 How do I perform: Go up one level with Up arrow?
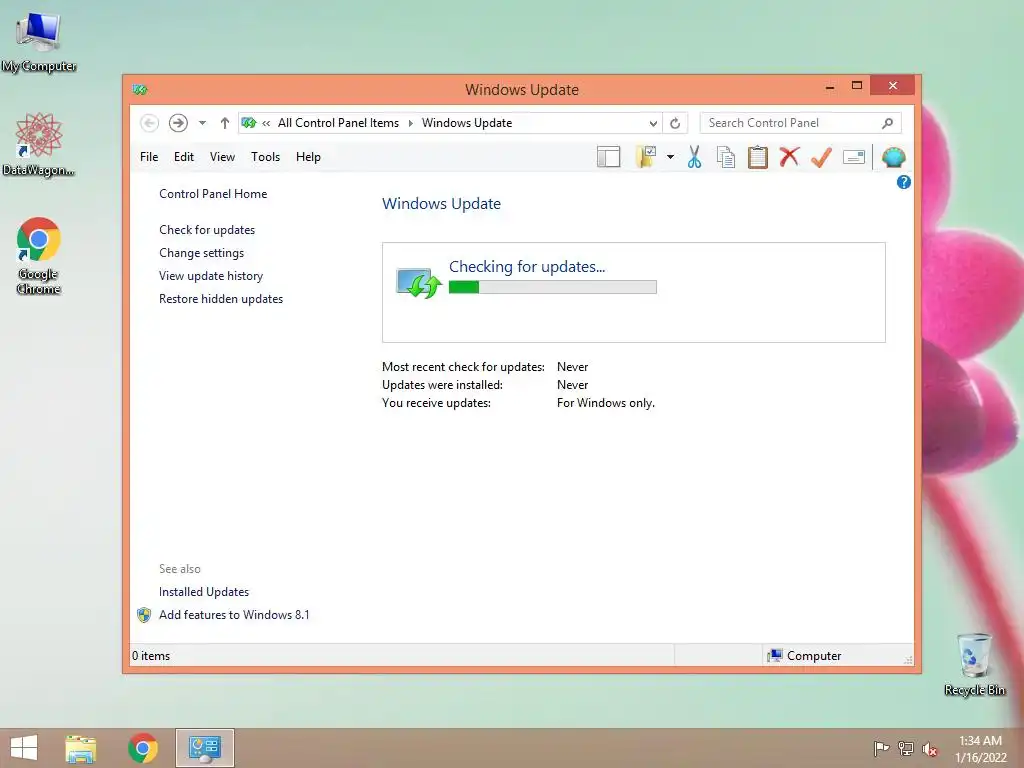(225, 123)
